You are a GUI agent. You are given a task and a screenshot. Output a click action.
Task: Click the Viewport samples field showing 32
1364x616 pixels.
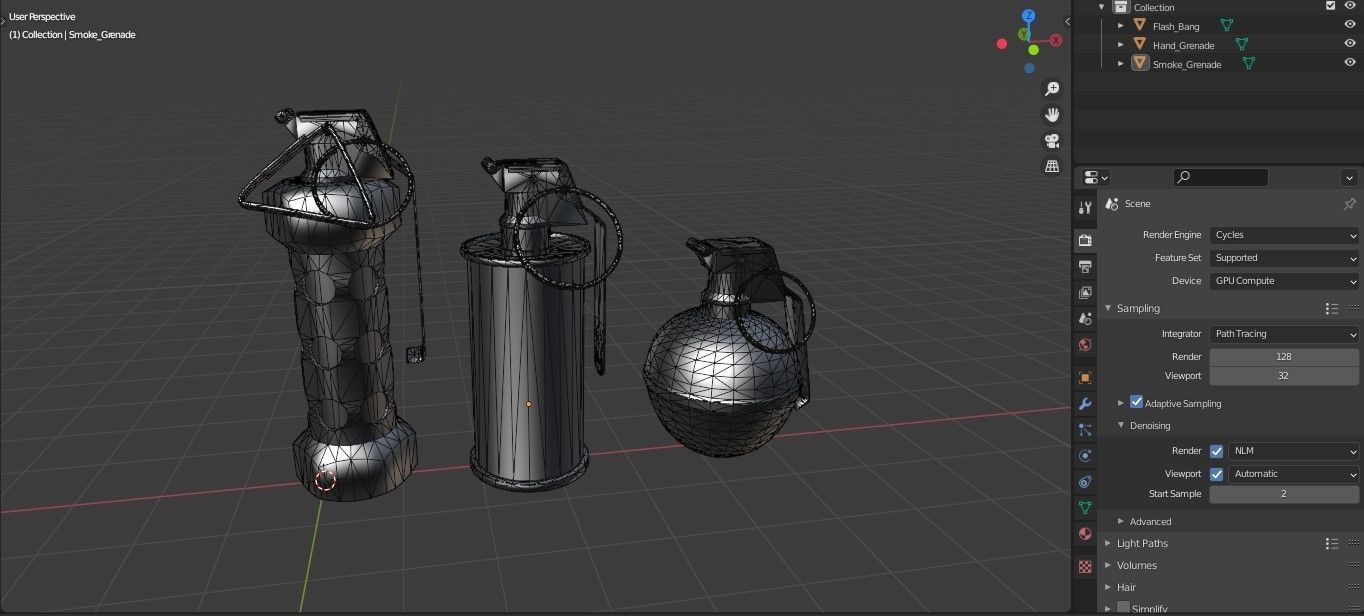click(x=1284, y=376)
